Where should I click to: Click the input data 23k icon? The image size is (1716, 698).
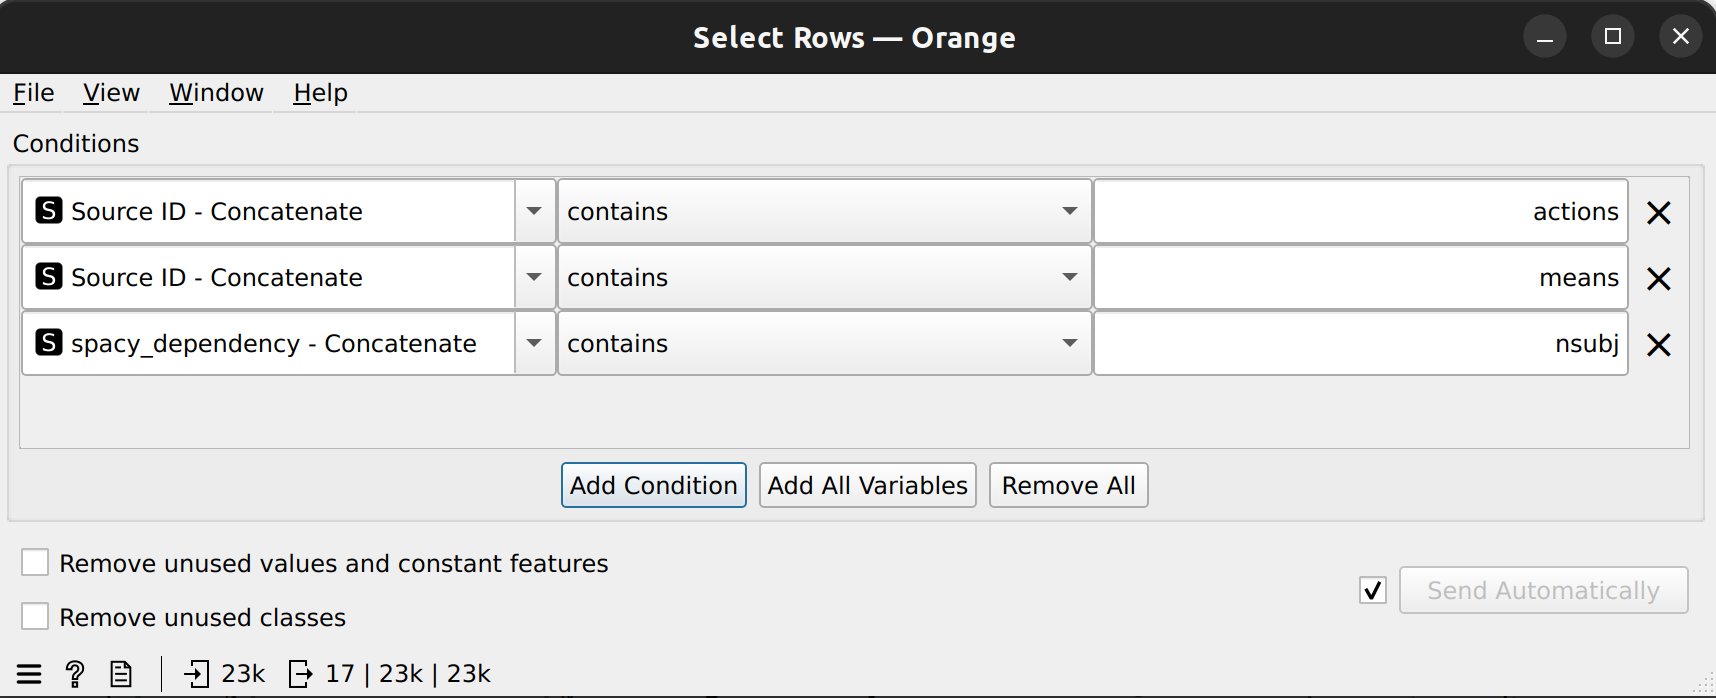click(x=197, y=674)
